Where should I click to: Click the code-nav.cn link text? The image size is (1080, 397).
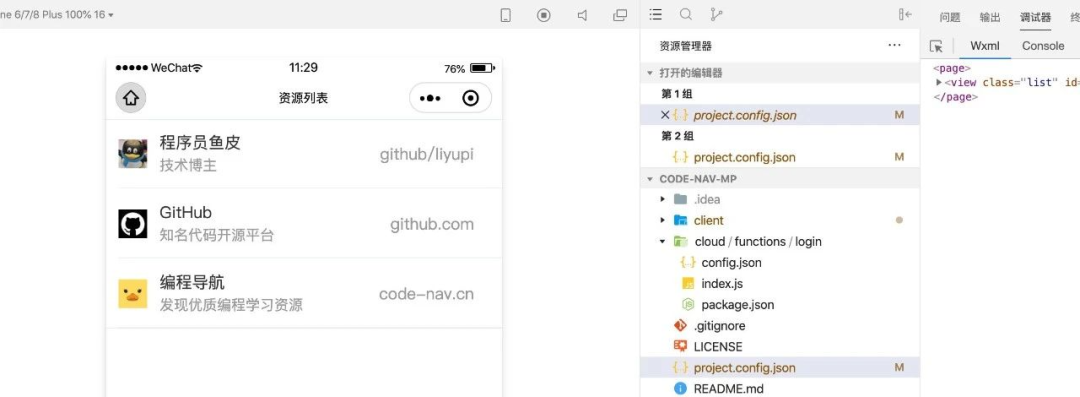pyautogui.click(x=426, y=294)
